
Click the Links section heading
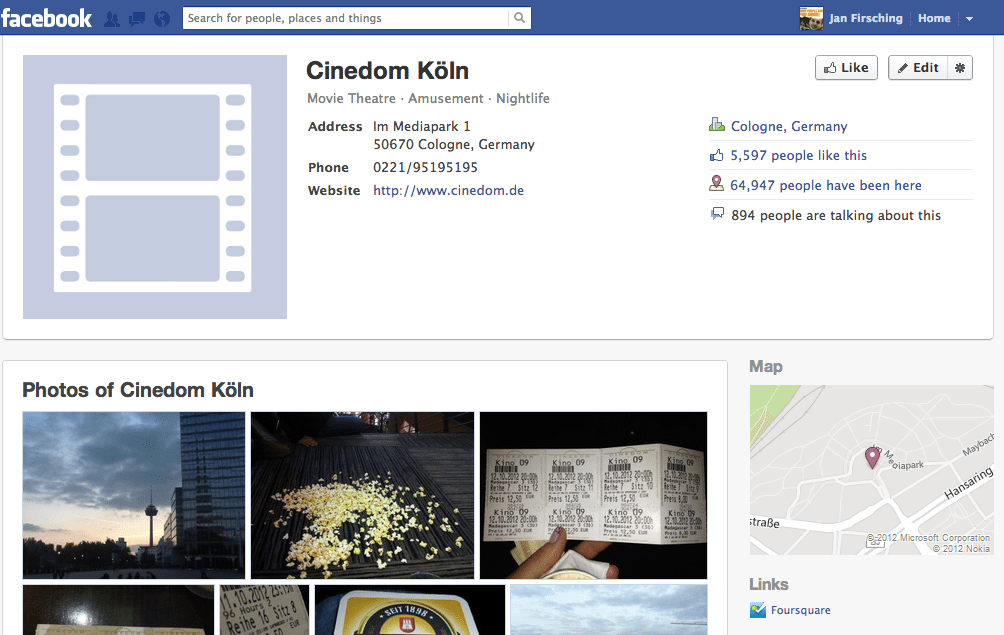click(768, 584)
